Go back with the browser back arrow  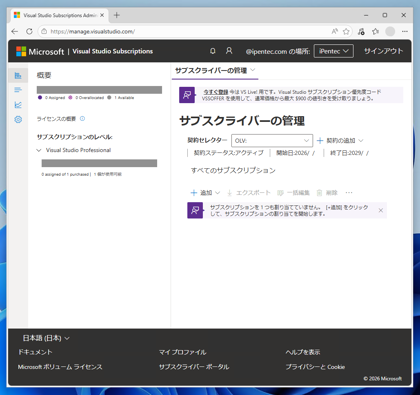point(15,31)
